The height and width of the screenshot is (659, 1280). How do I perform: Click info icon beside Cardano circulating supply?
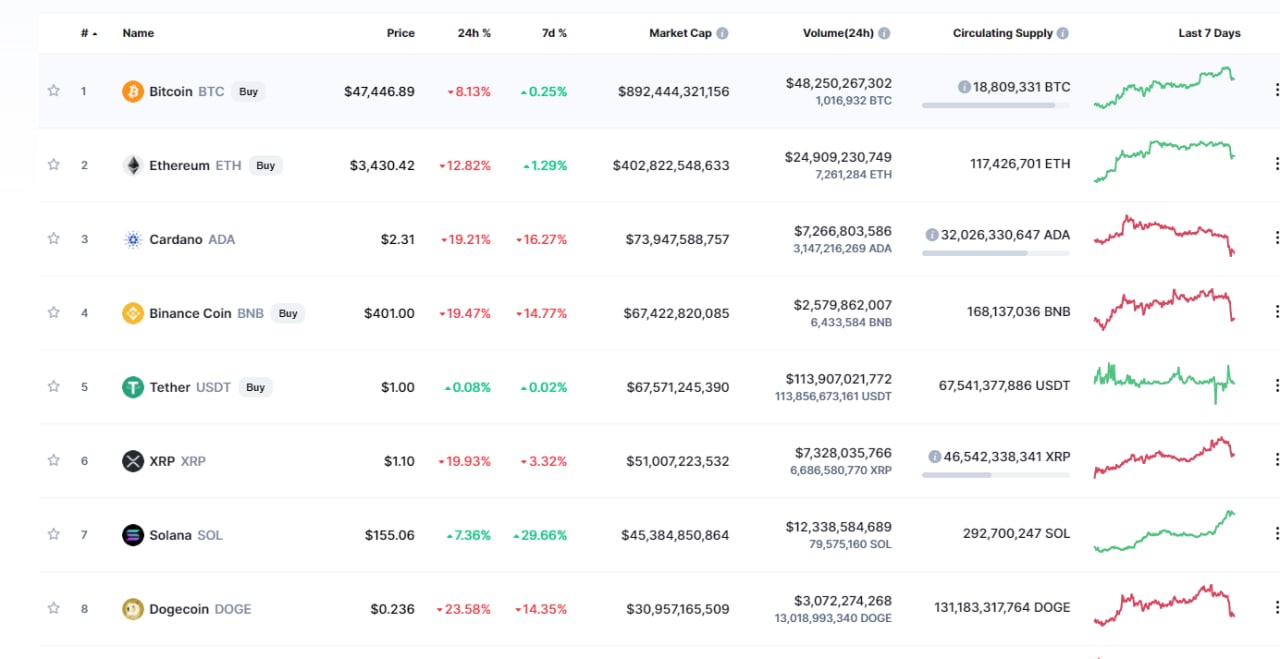coord(932,235)
